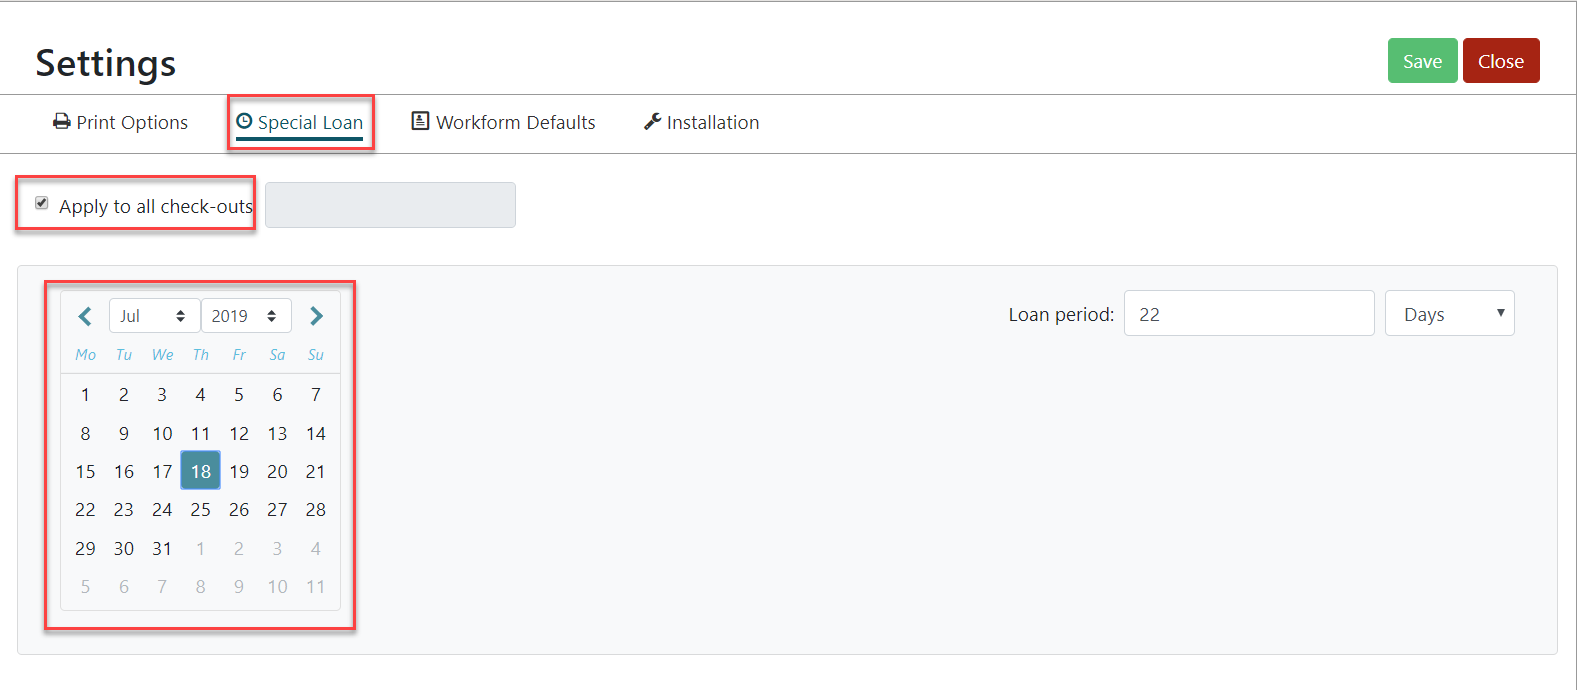Open the Installation tab
This screenshot has width=1577, height=690.
coord(702,122)
